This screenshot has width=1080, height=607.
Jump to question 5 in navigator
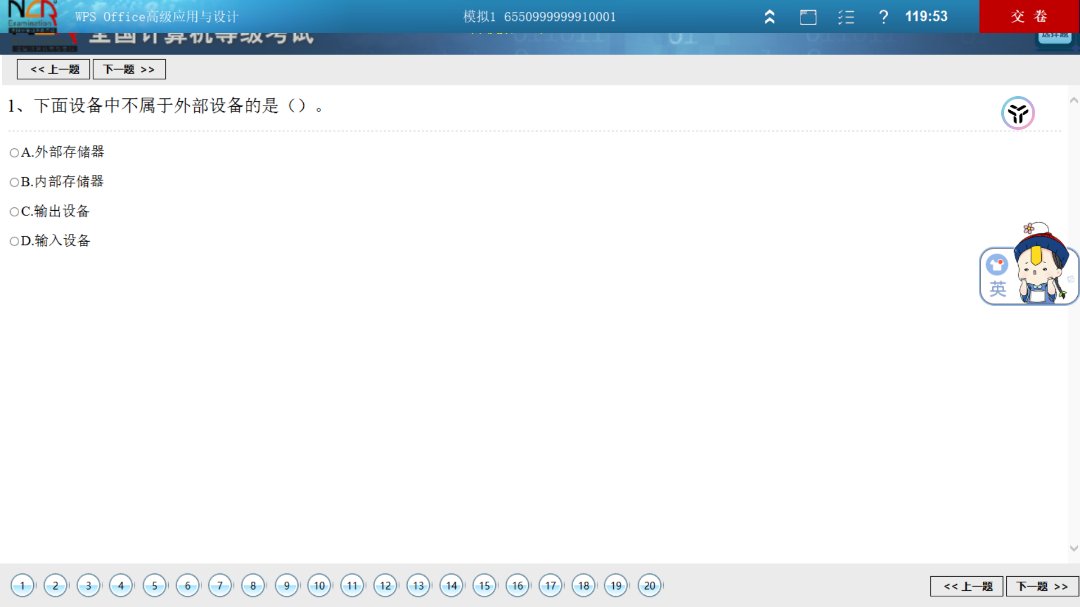[154, 586]
